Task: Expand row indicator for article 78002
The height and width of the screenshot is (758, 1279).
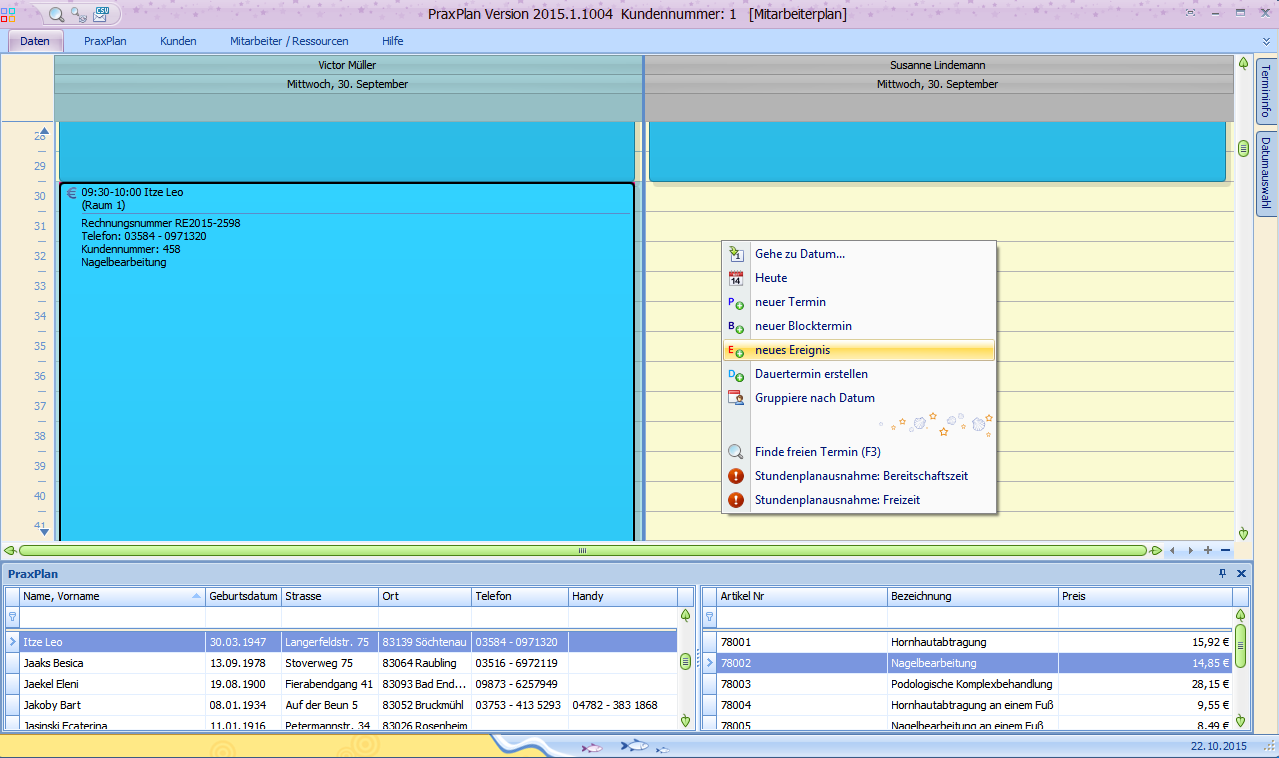Action: 710,663
